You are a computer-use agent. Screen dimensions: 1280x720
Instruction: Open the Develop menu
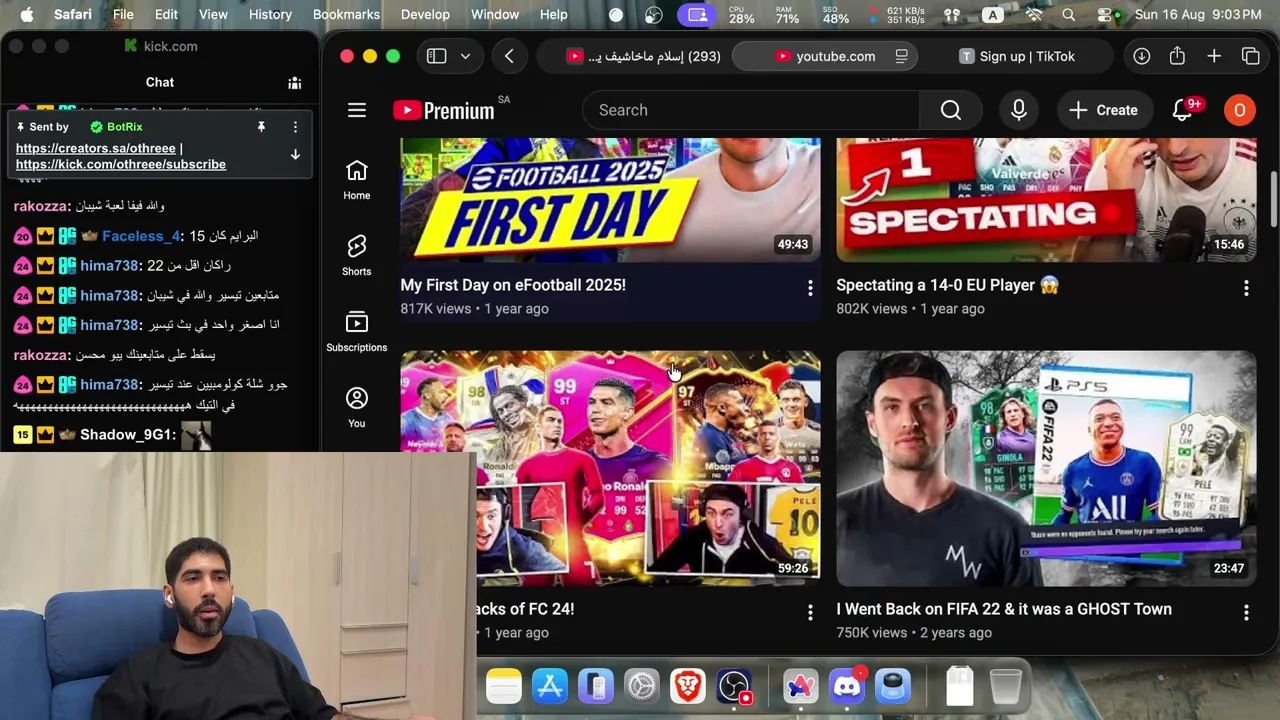pos(425,15)
